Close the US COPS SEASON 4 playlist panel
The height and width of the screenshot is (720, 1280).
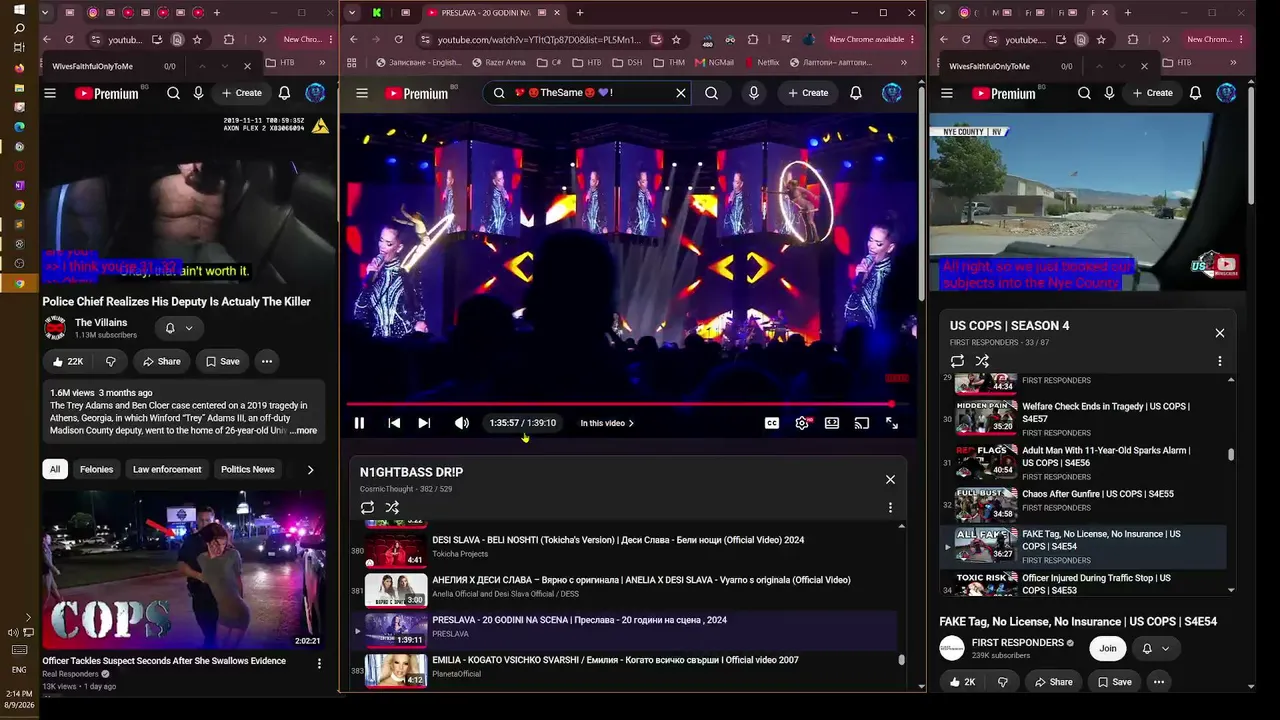tap(1220, 333)
